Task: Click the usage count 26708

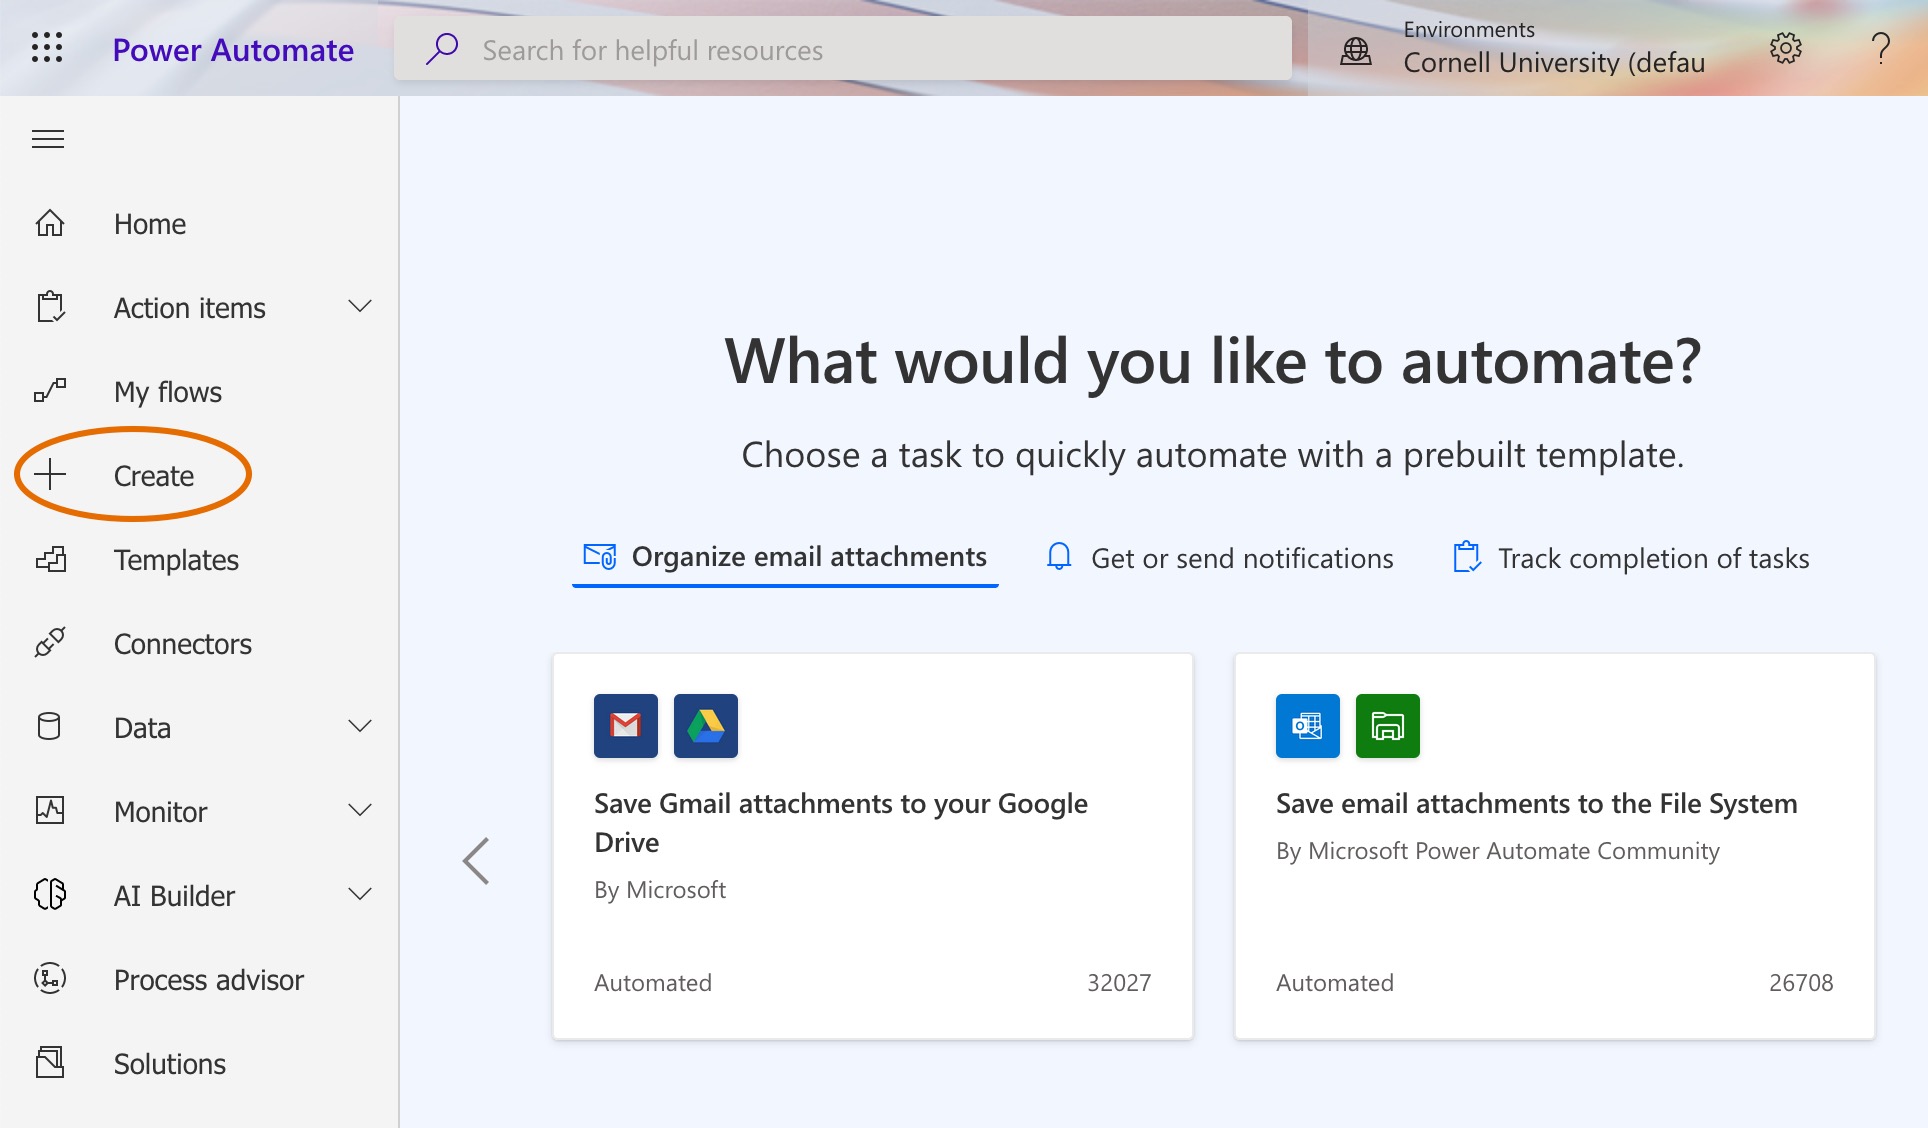Action: [1801, 982]
